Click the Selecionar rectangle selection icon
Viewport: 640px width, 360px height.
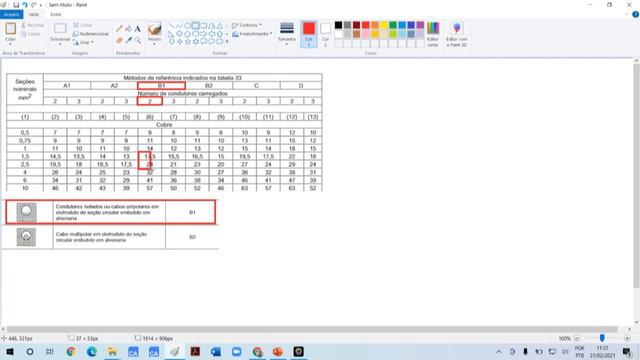tap(60, 28)
